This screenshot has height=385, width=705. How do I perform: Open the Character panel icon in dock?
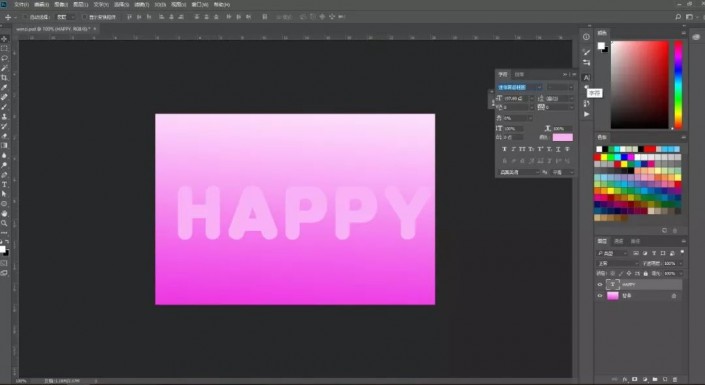click(586, 77)
